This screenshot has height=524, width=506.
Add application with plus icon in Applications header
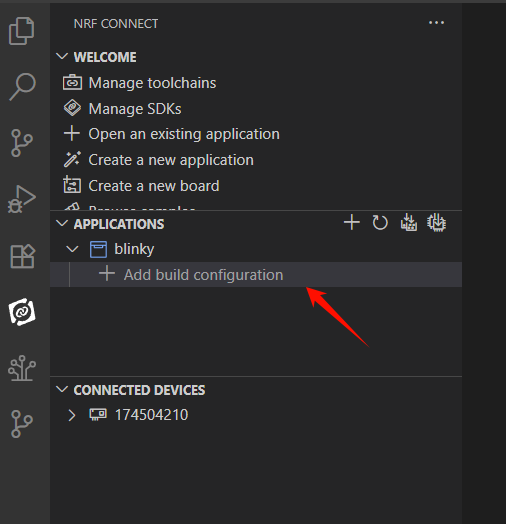352,222
